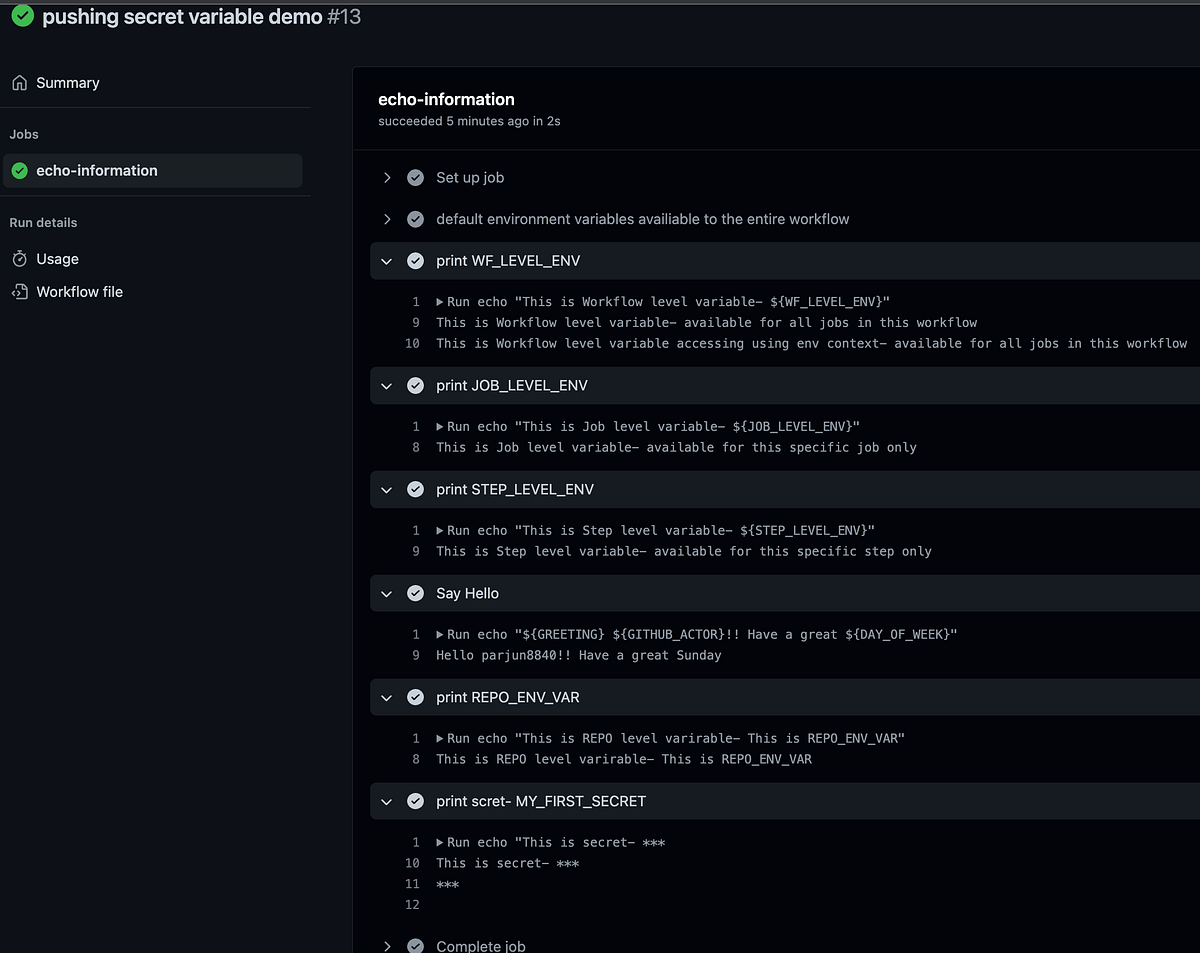
Task: Click the Summary home icon
Action: coord(20,83)
